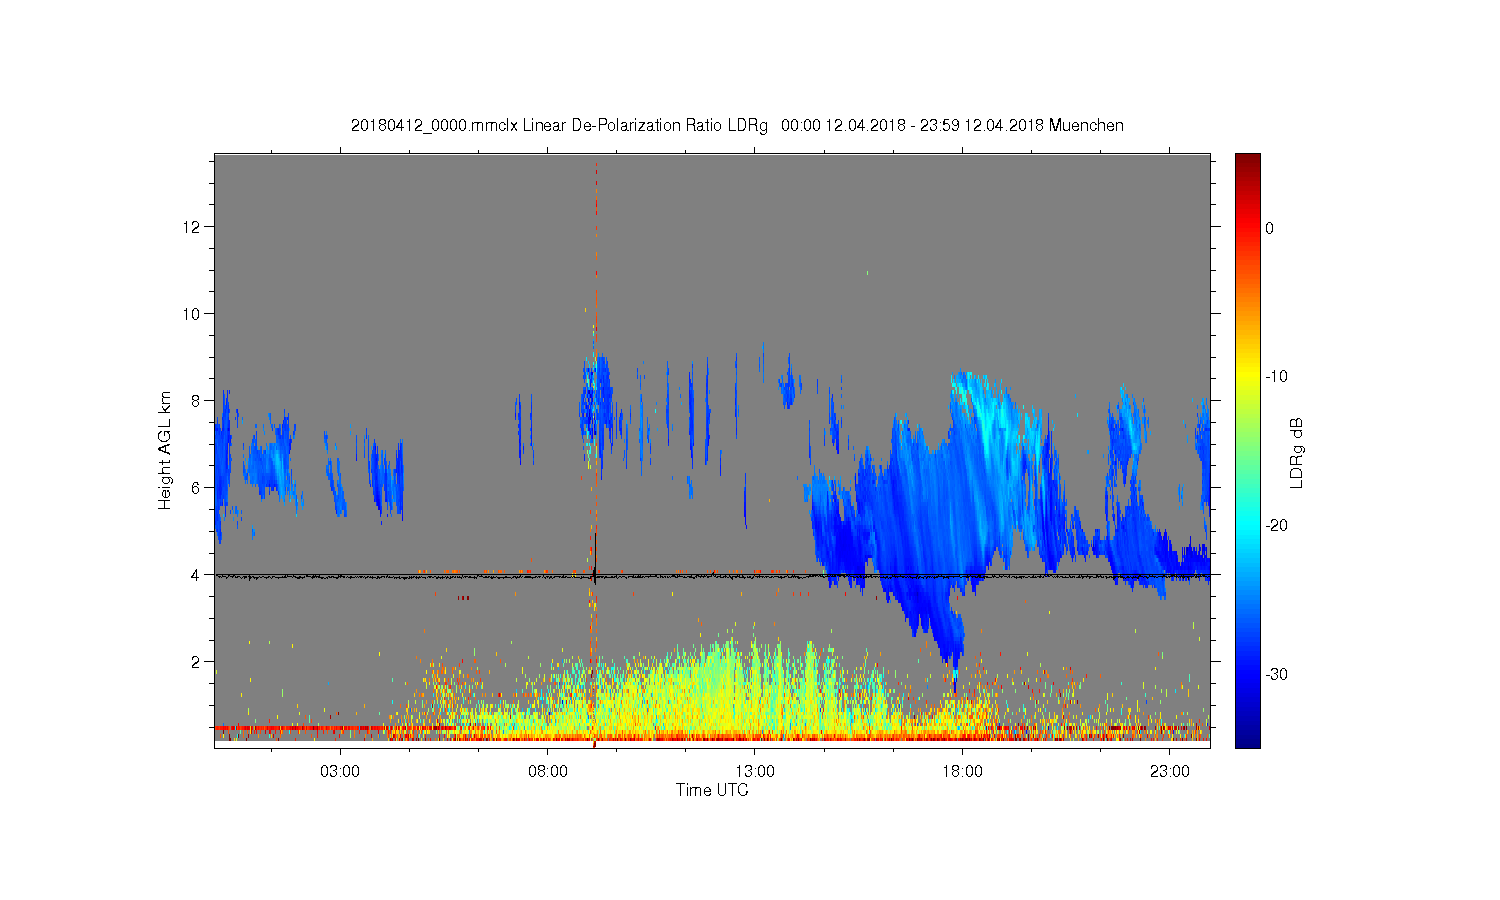
Task: Click the 23:00 time tick label
Action: 1170,772
